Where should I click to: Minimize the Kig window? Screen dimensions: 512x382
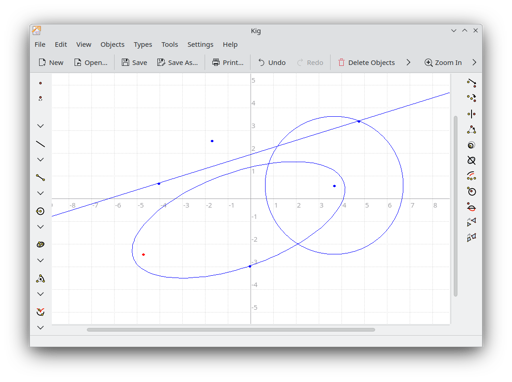coord(454,31)
